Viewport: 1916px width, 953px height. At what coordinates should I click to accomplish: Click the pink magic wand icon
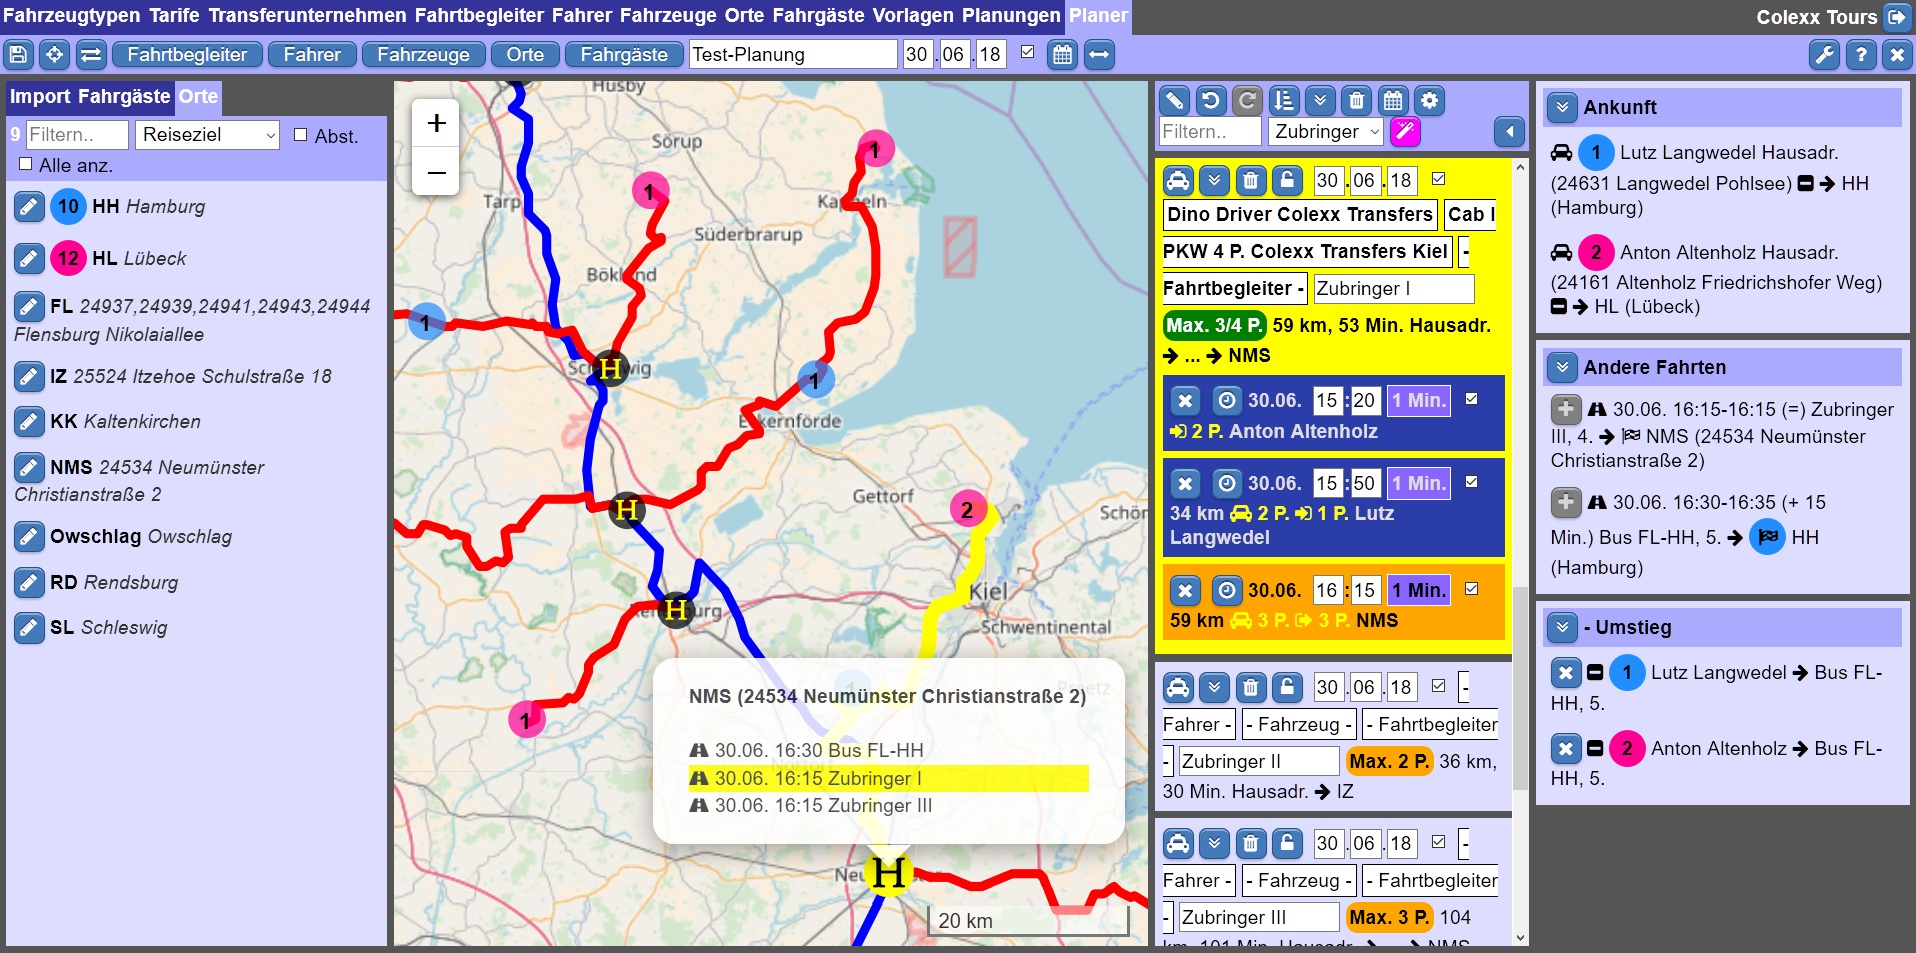click(1405, 132)
